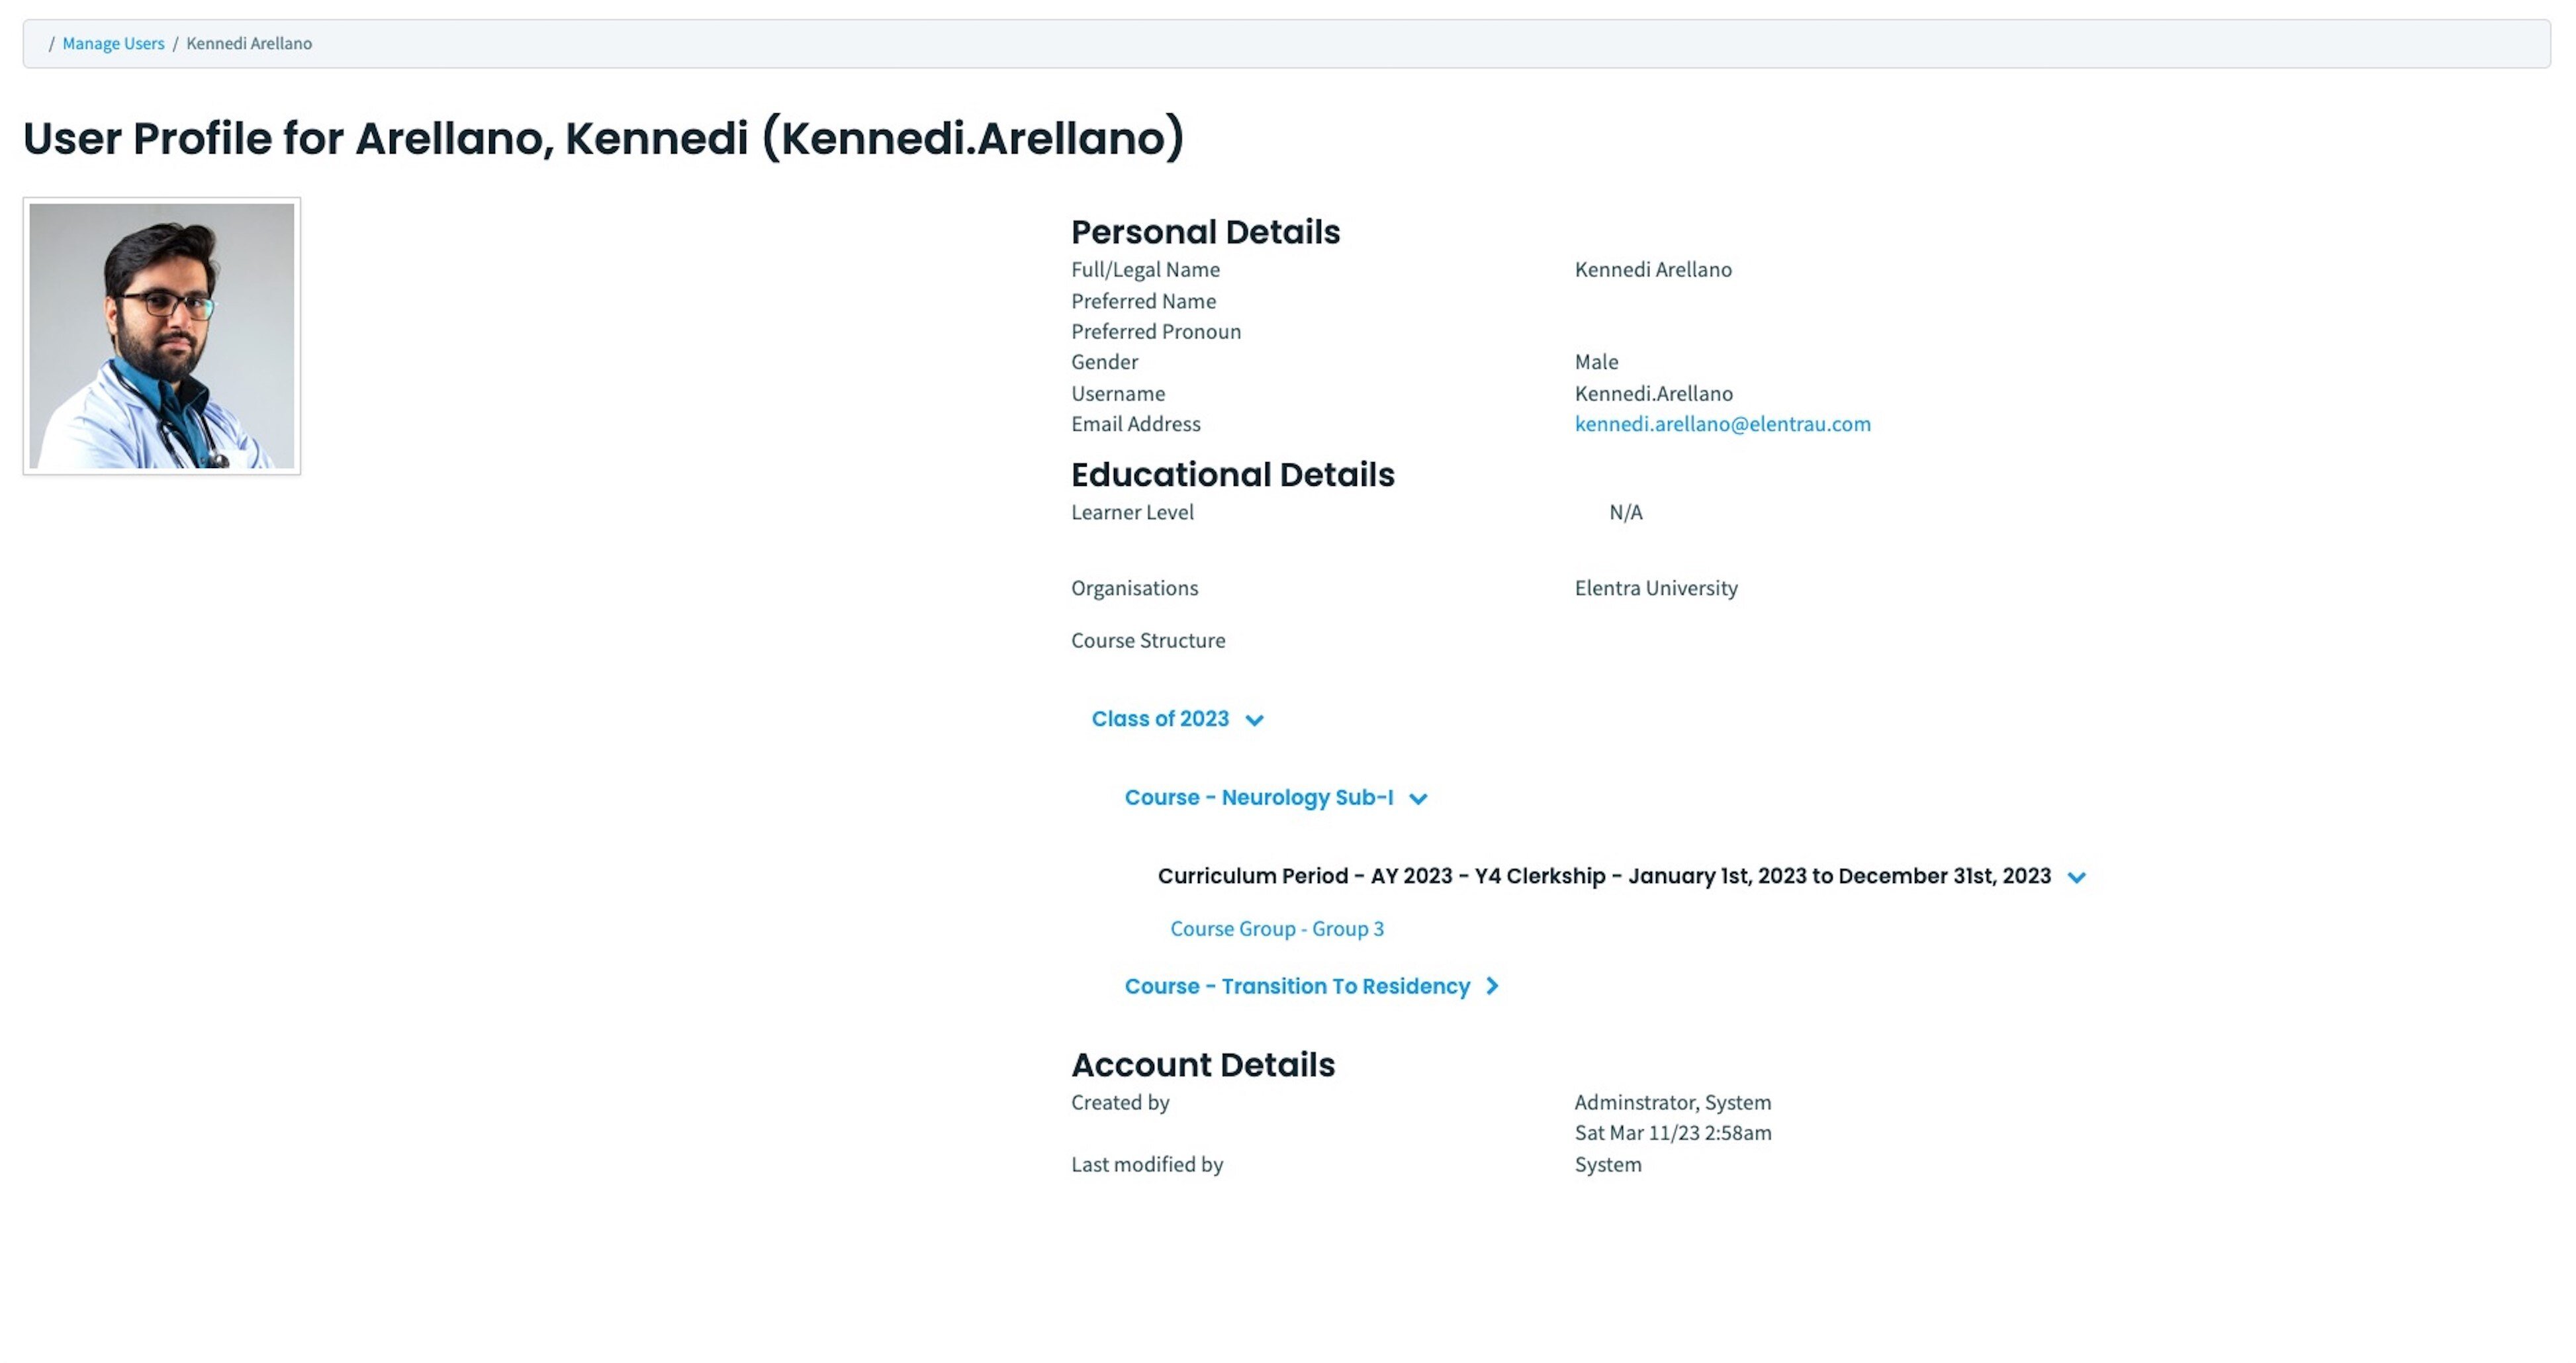Select the 'Kennedi Arellano' full name value
The image size is (2576, 1363).
pos(1653,269)
